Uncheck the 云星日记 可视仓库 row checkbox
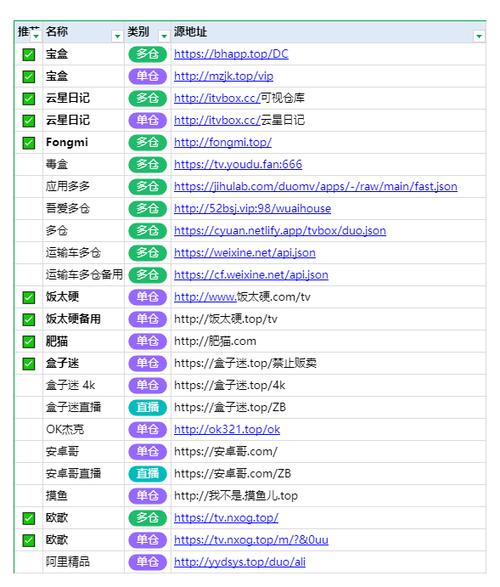The width and height of the screenshot is (500, 587). (x=29, y=98)
